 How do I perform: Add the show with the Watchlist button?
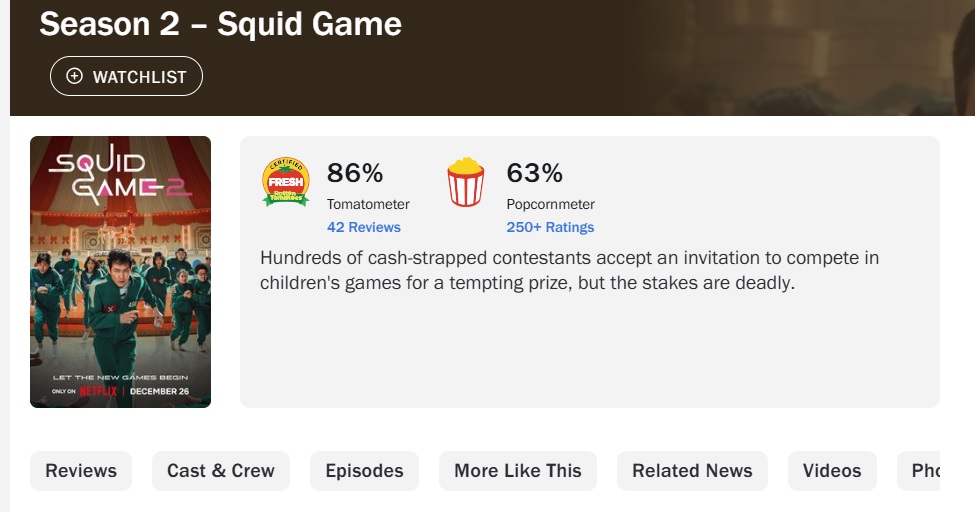(126, 76)
